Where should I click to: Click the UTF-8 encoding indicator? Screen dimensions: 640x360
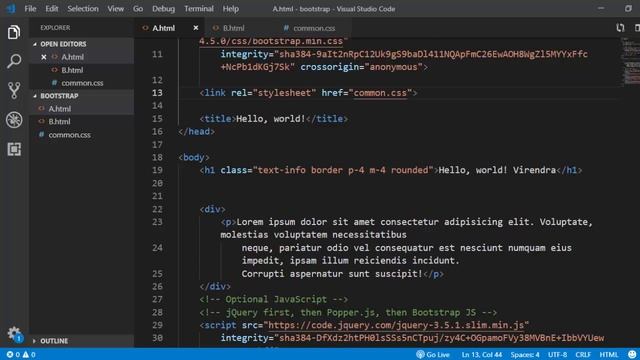(557, 354)
